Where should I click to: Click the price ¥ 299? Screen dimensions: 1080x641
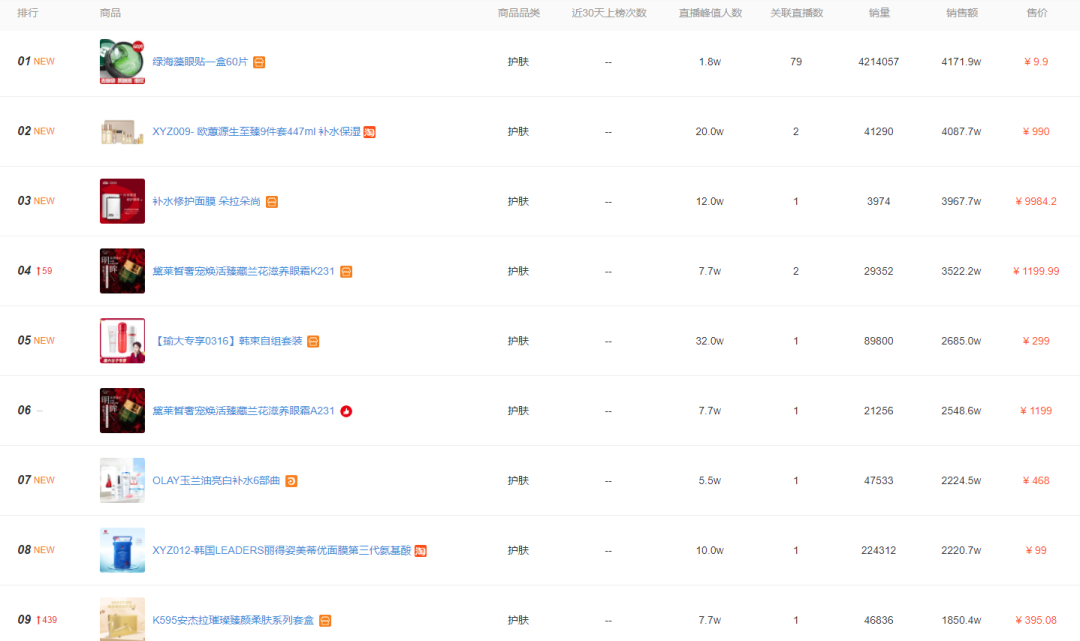point(1036,341)
